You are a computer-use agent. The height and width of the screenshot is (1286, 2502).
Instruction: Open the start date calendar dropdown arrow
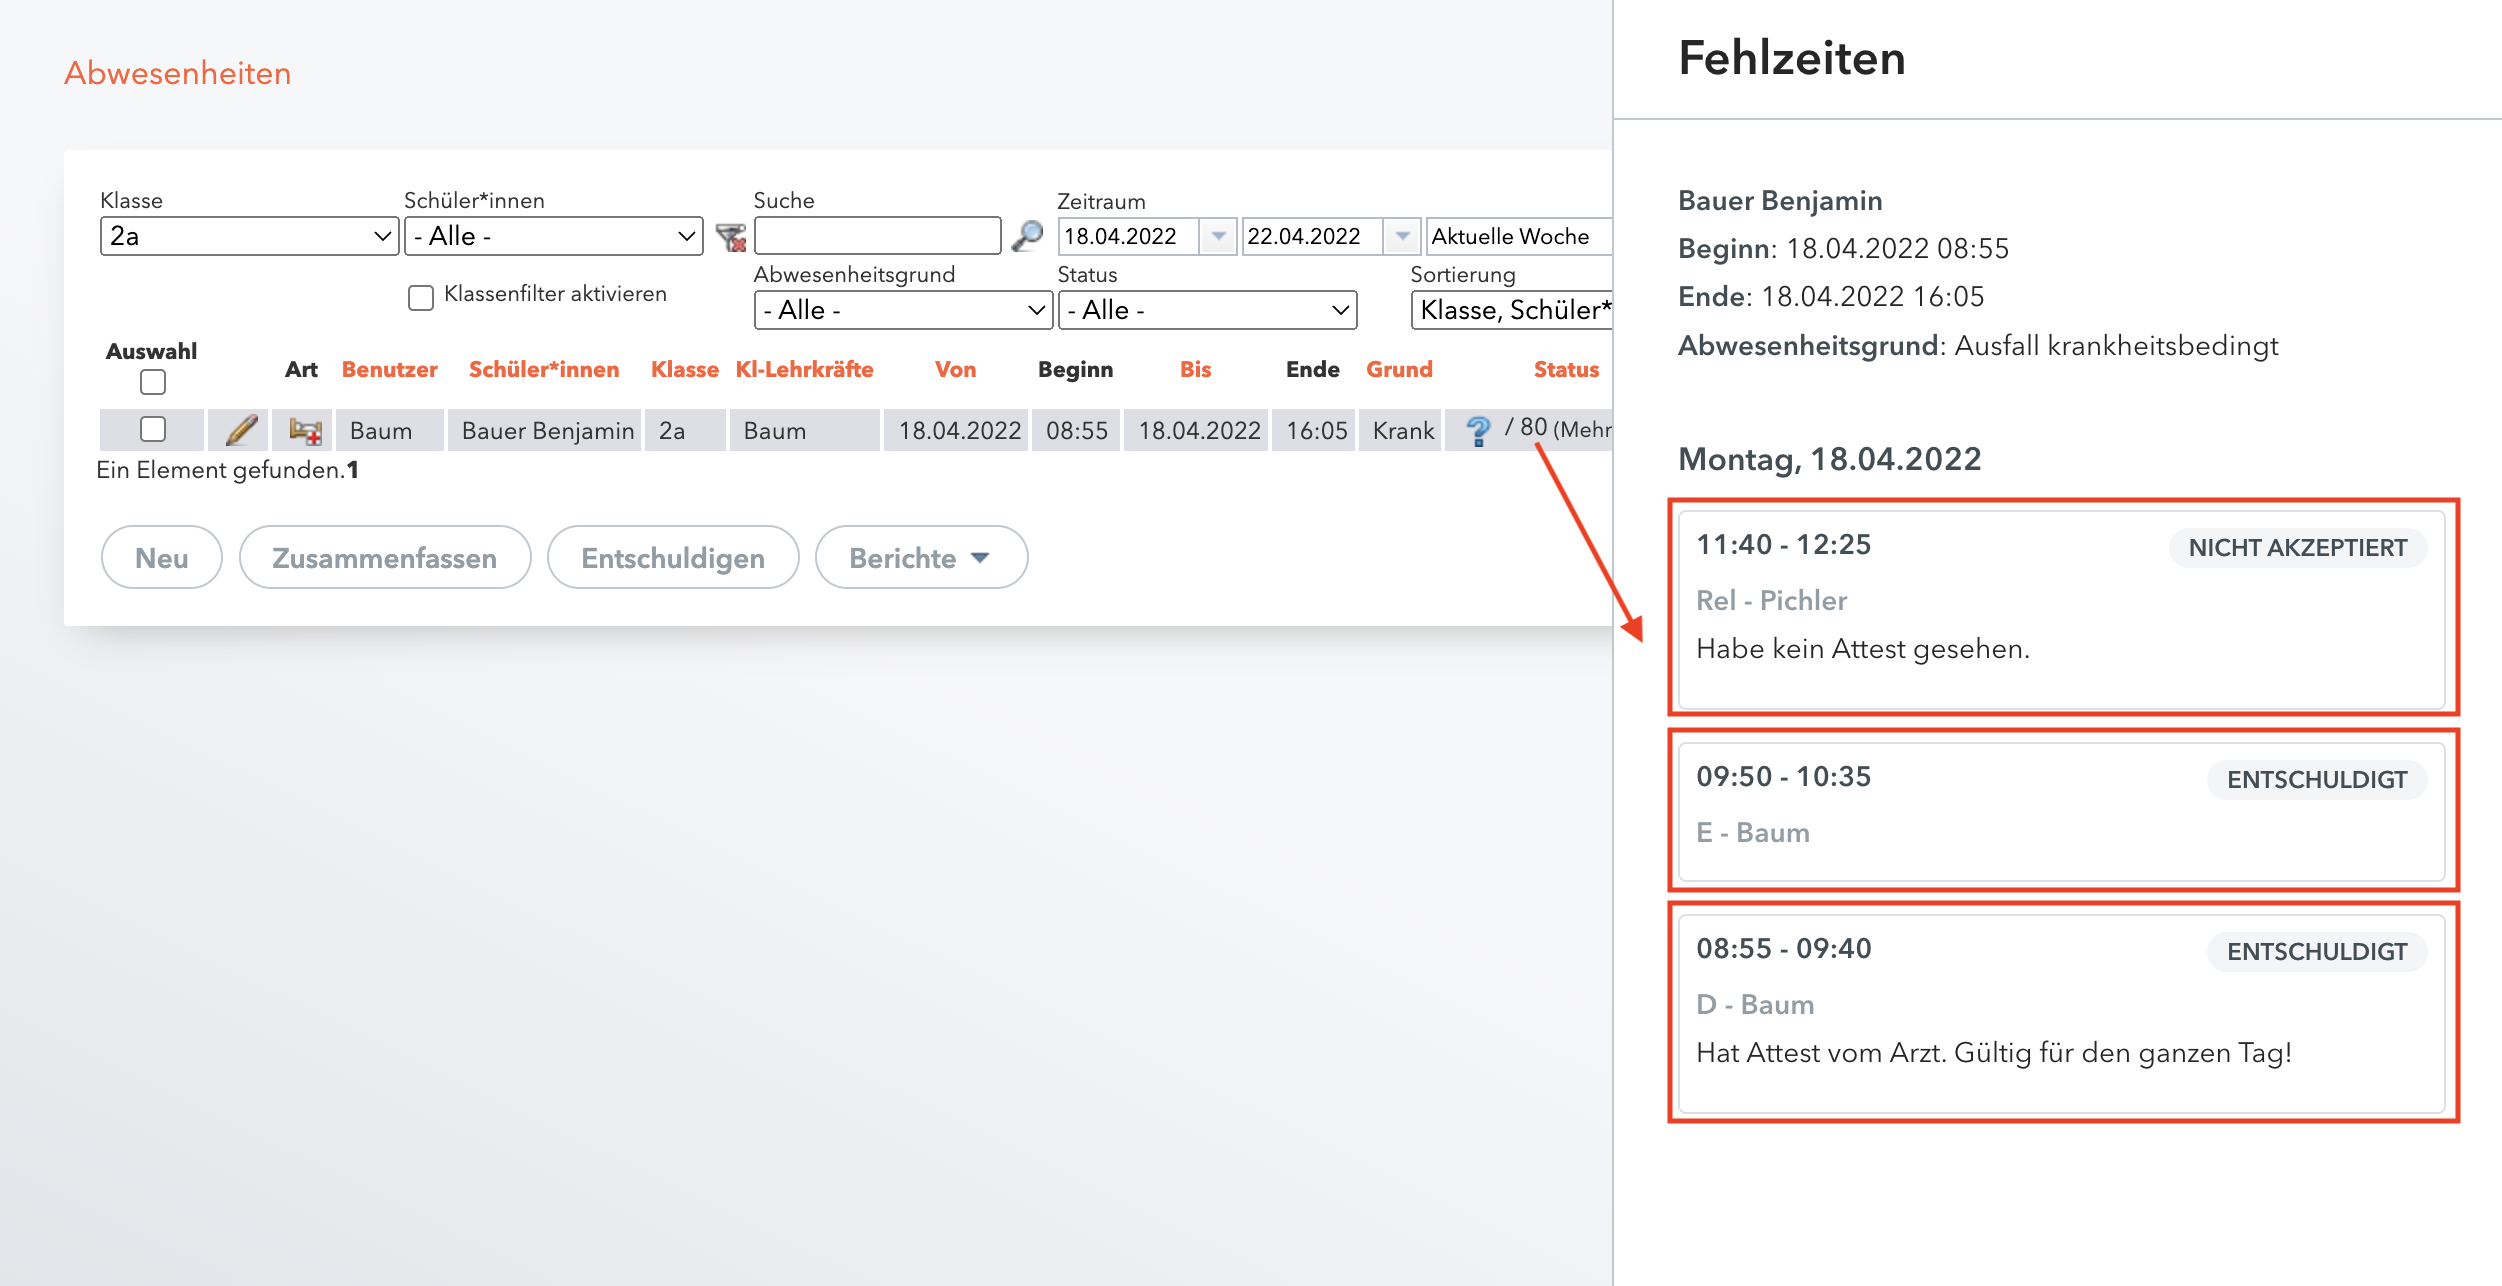click(x=1218, y=236)
